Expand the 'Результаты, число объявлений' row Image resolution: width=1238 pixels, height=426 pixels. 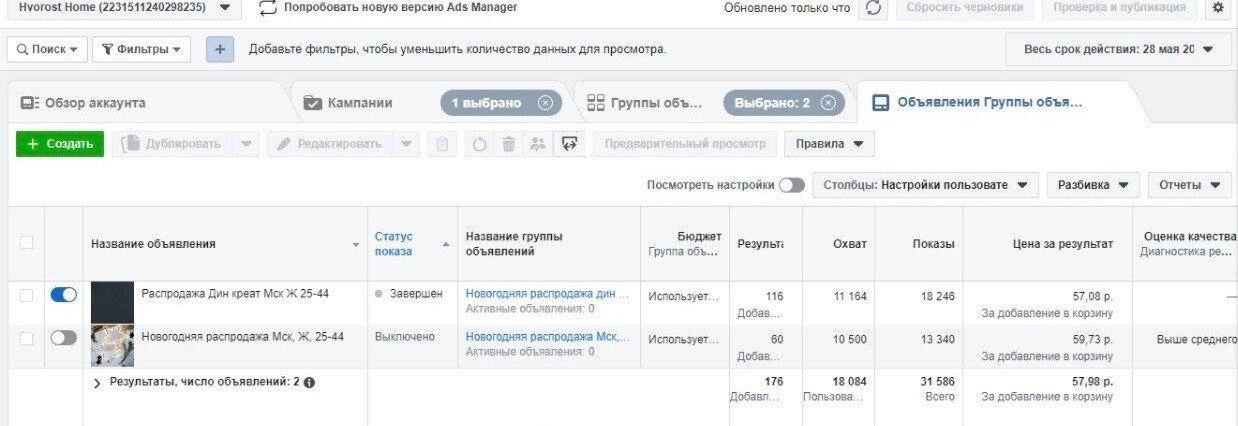click(97, 382)
